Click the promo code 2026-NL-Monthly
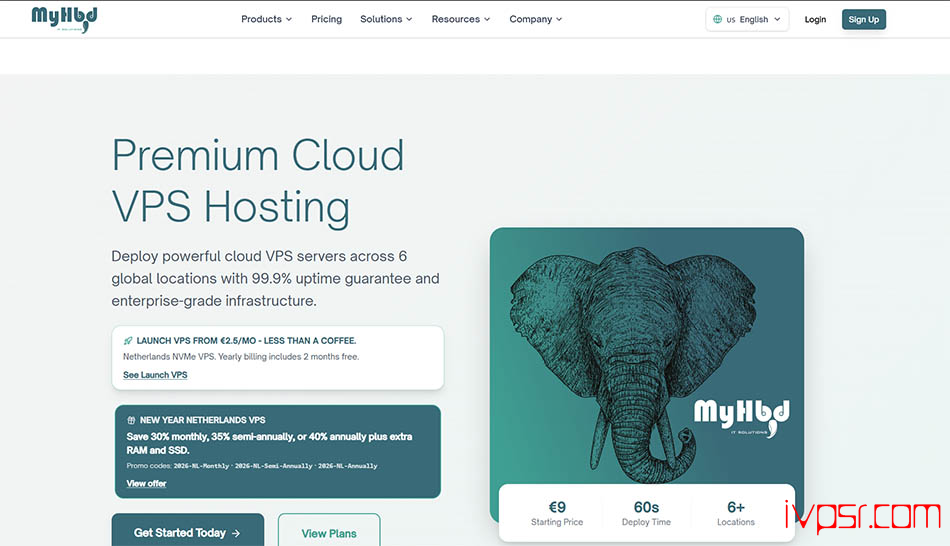The width and height of the screenshot is (950, 546). click(x=201, y=466)
